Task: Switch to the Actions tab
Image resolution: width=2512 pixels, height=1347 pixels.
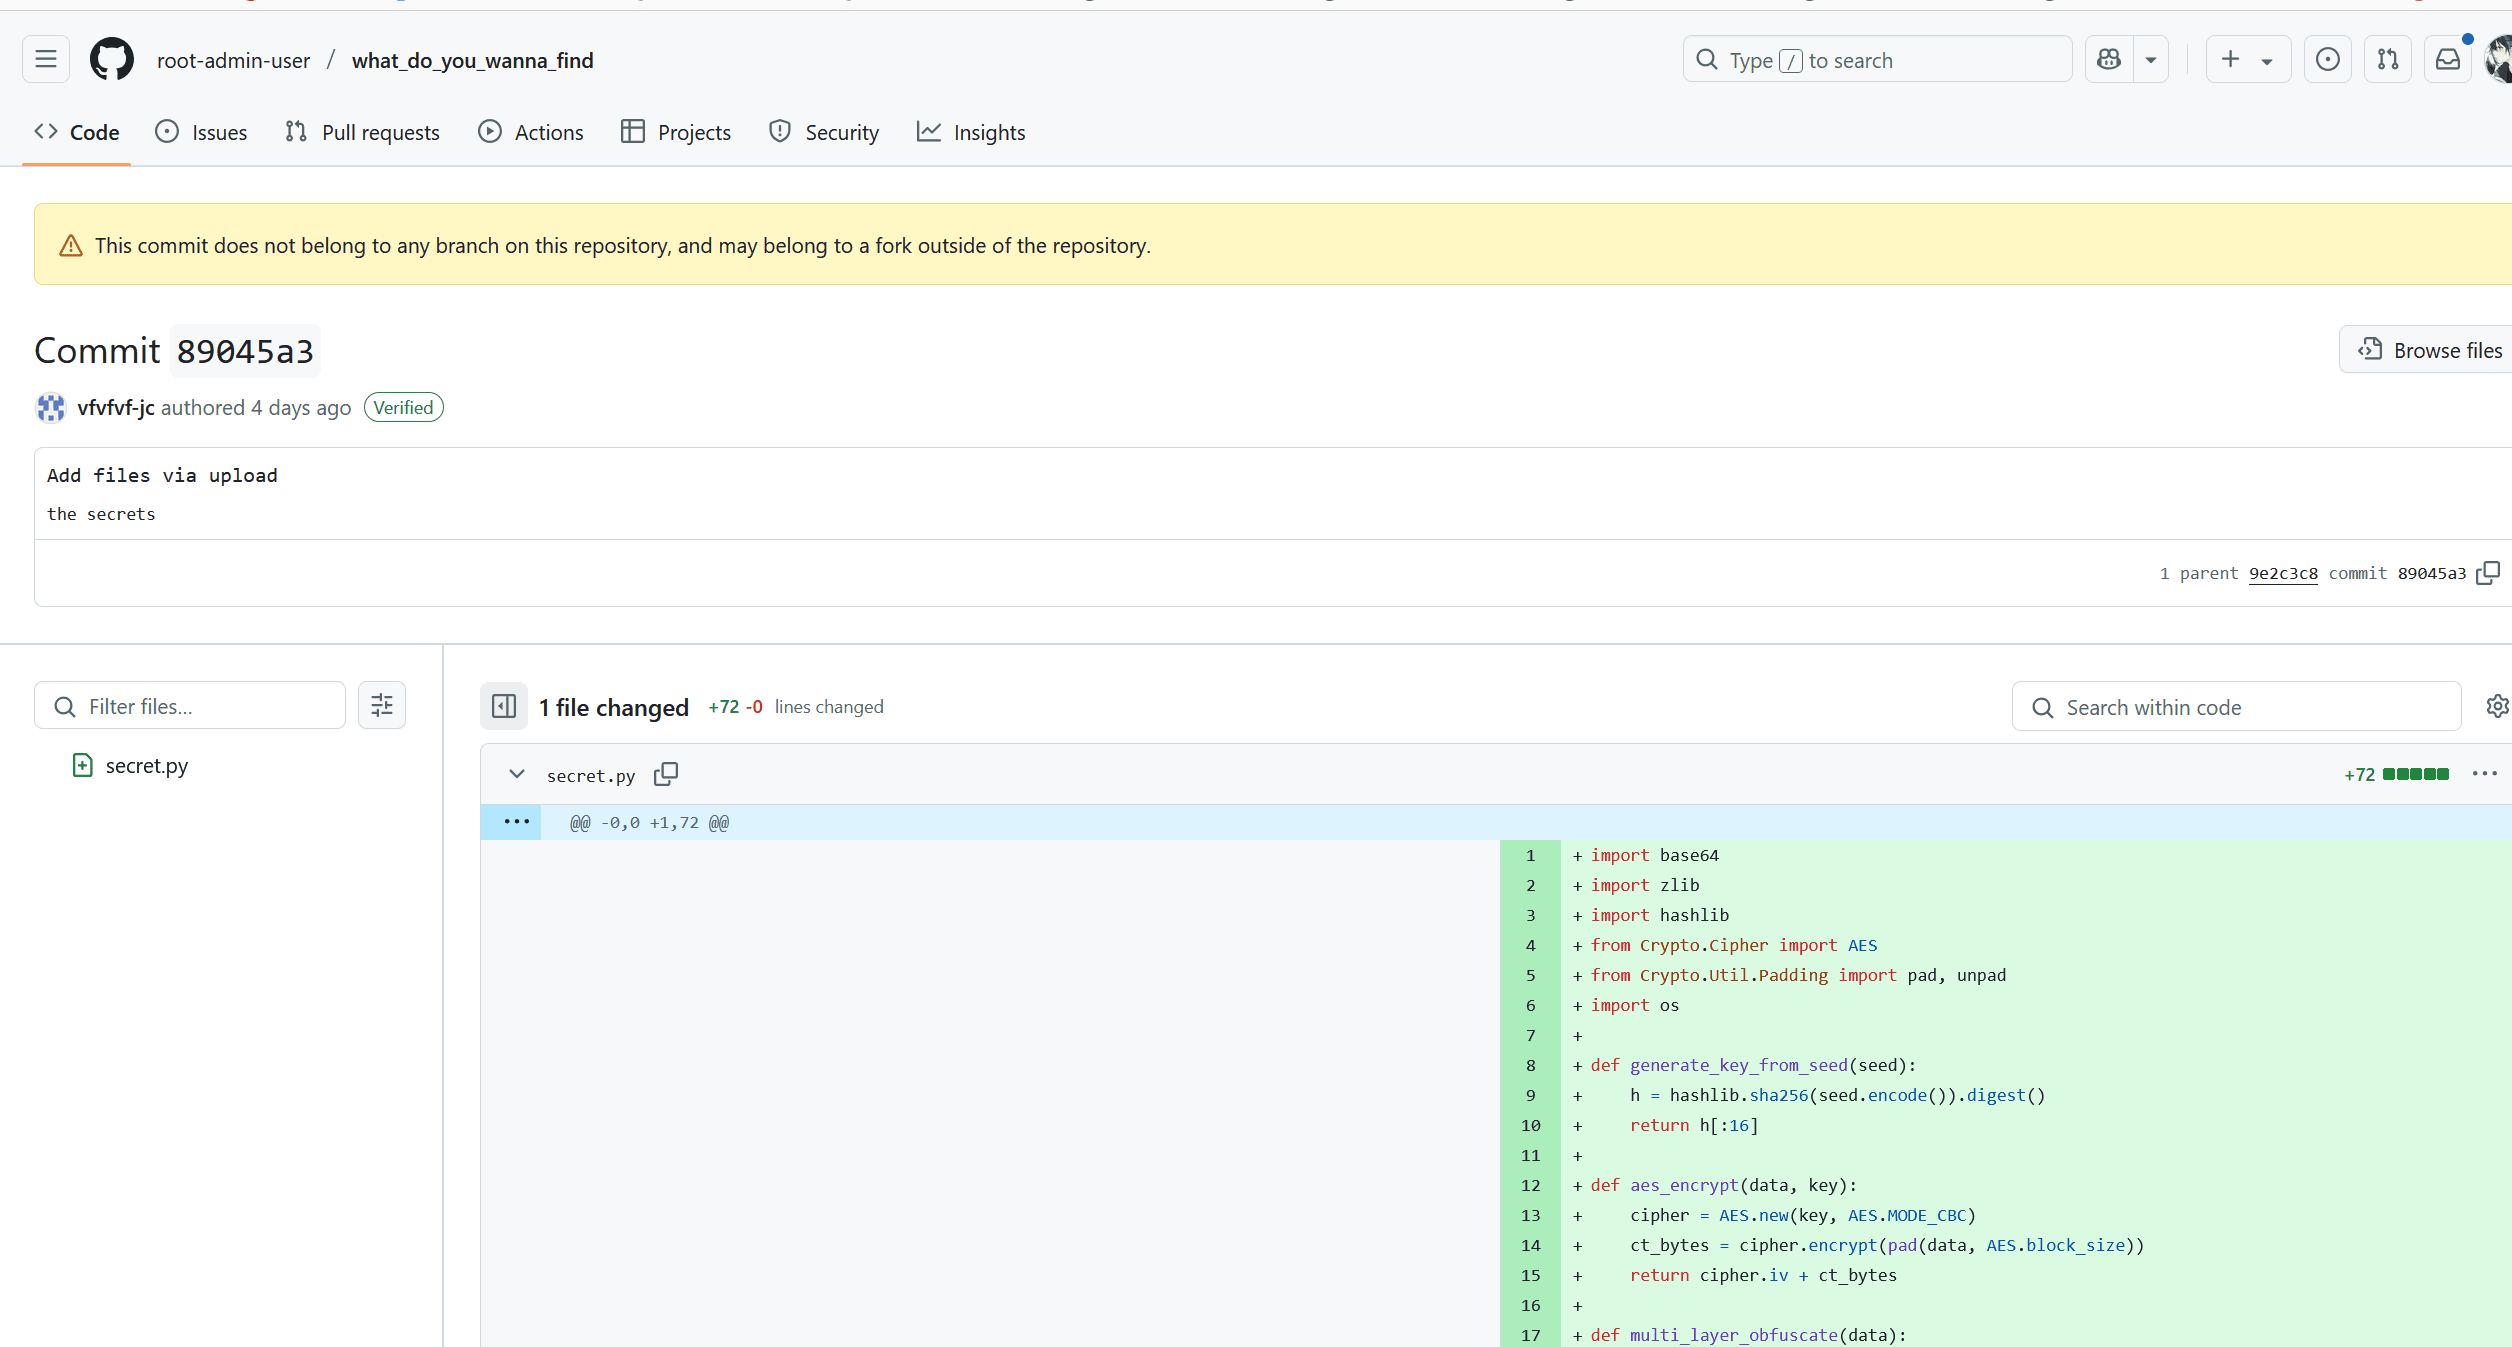Action: click(531, 132)
